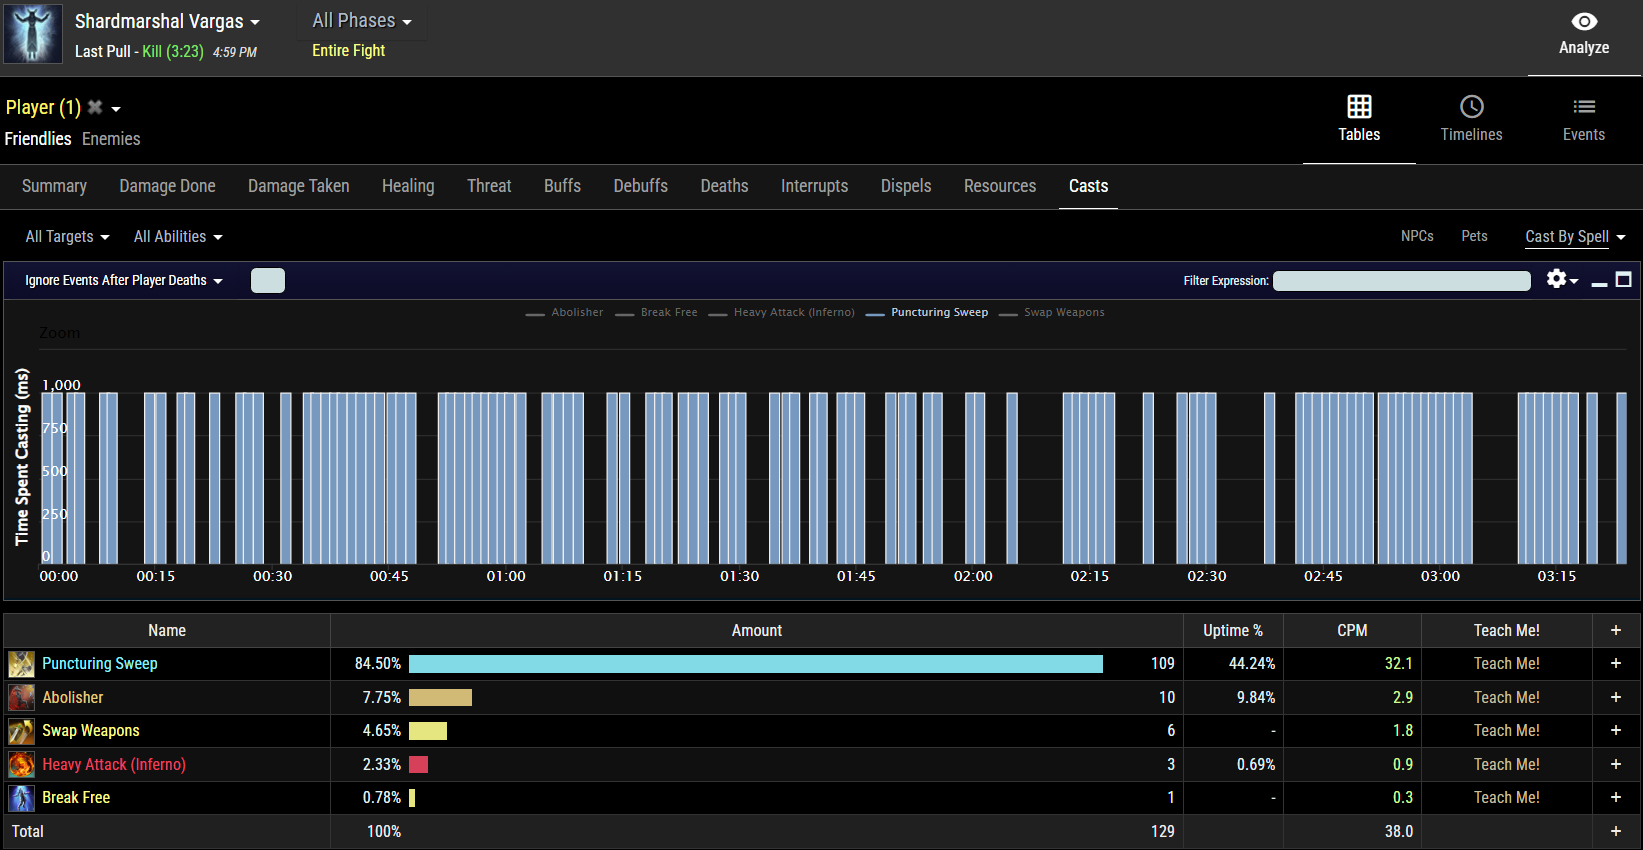1643x850 pixels.
Task: Expand the Break Free row with the plus
Action: point(1616,798)
